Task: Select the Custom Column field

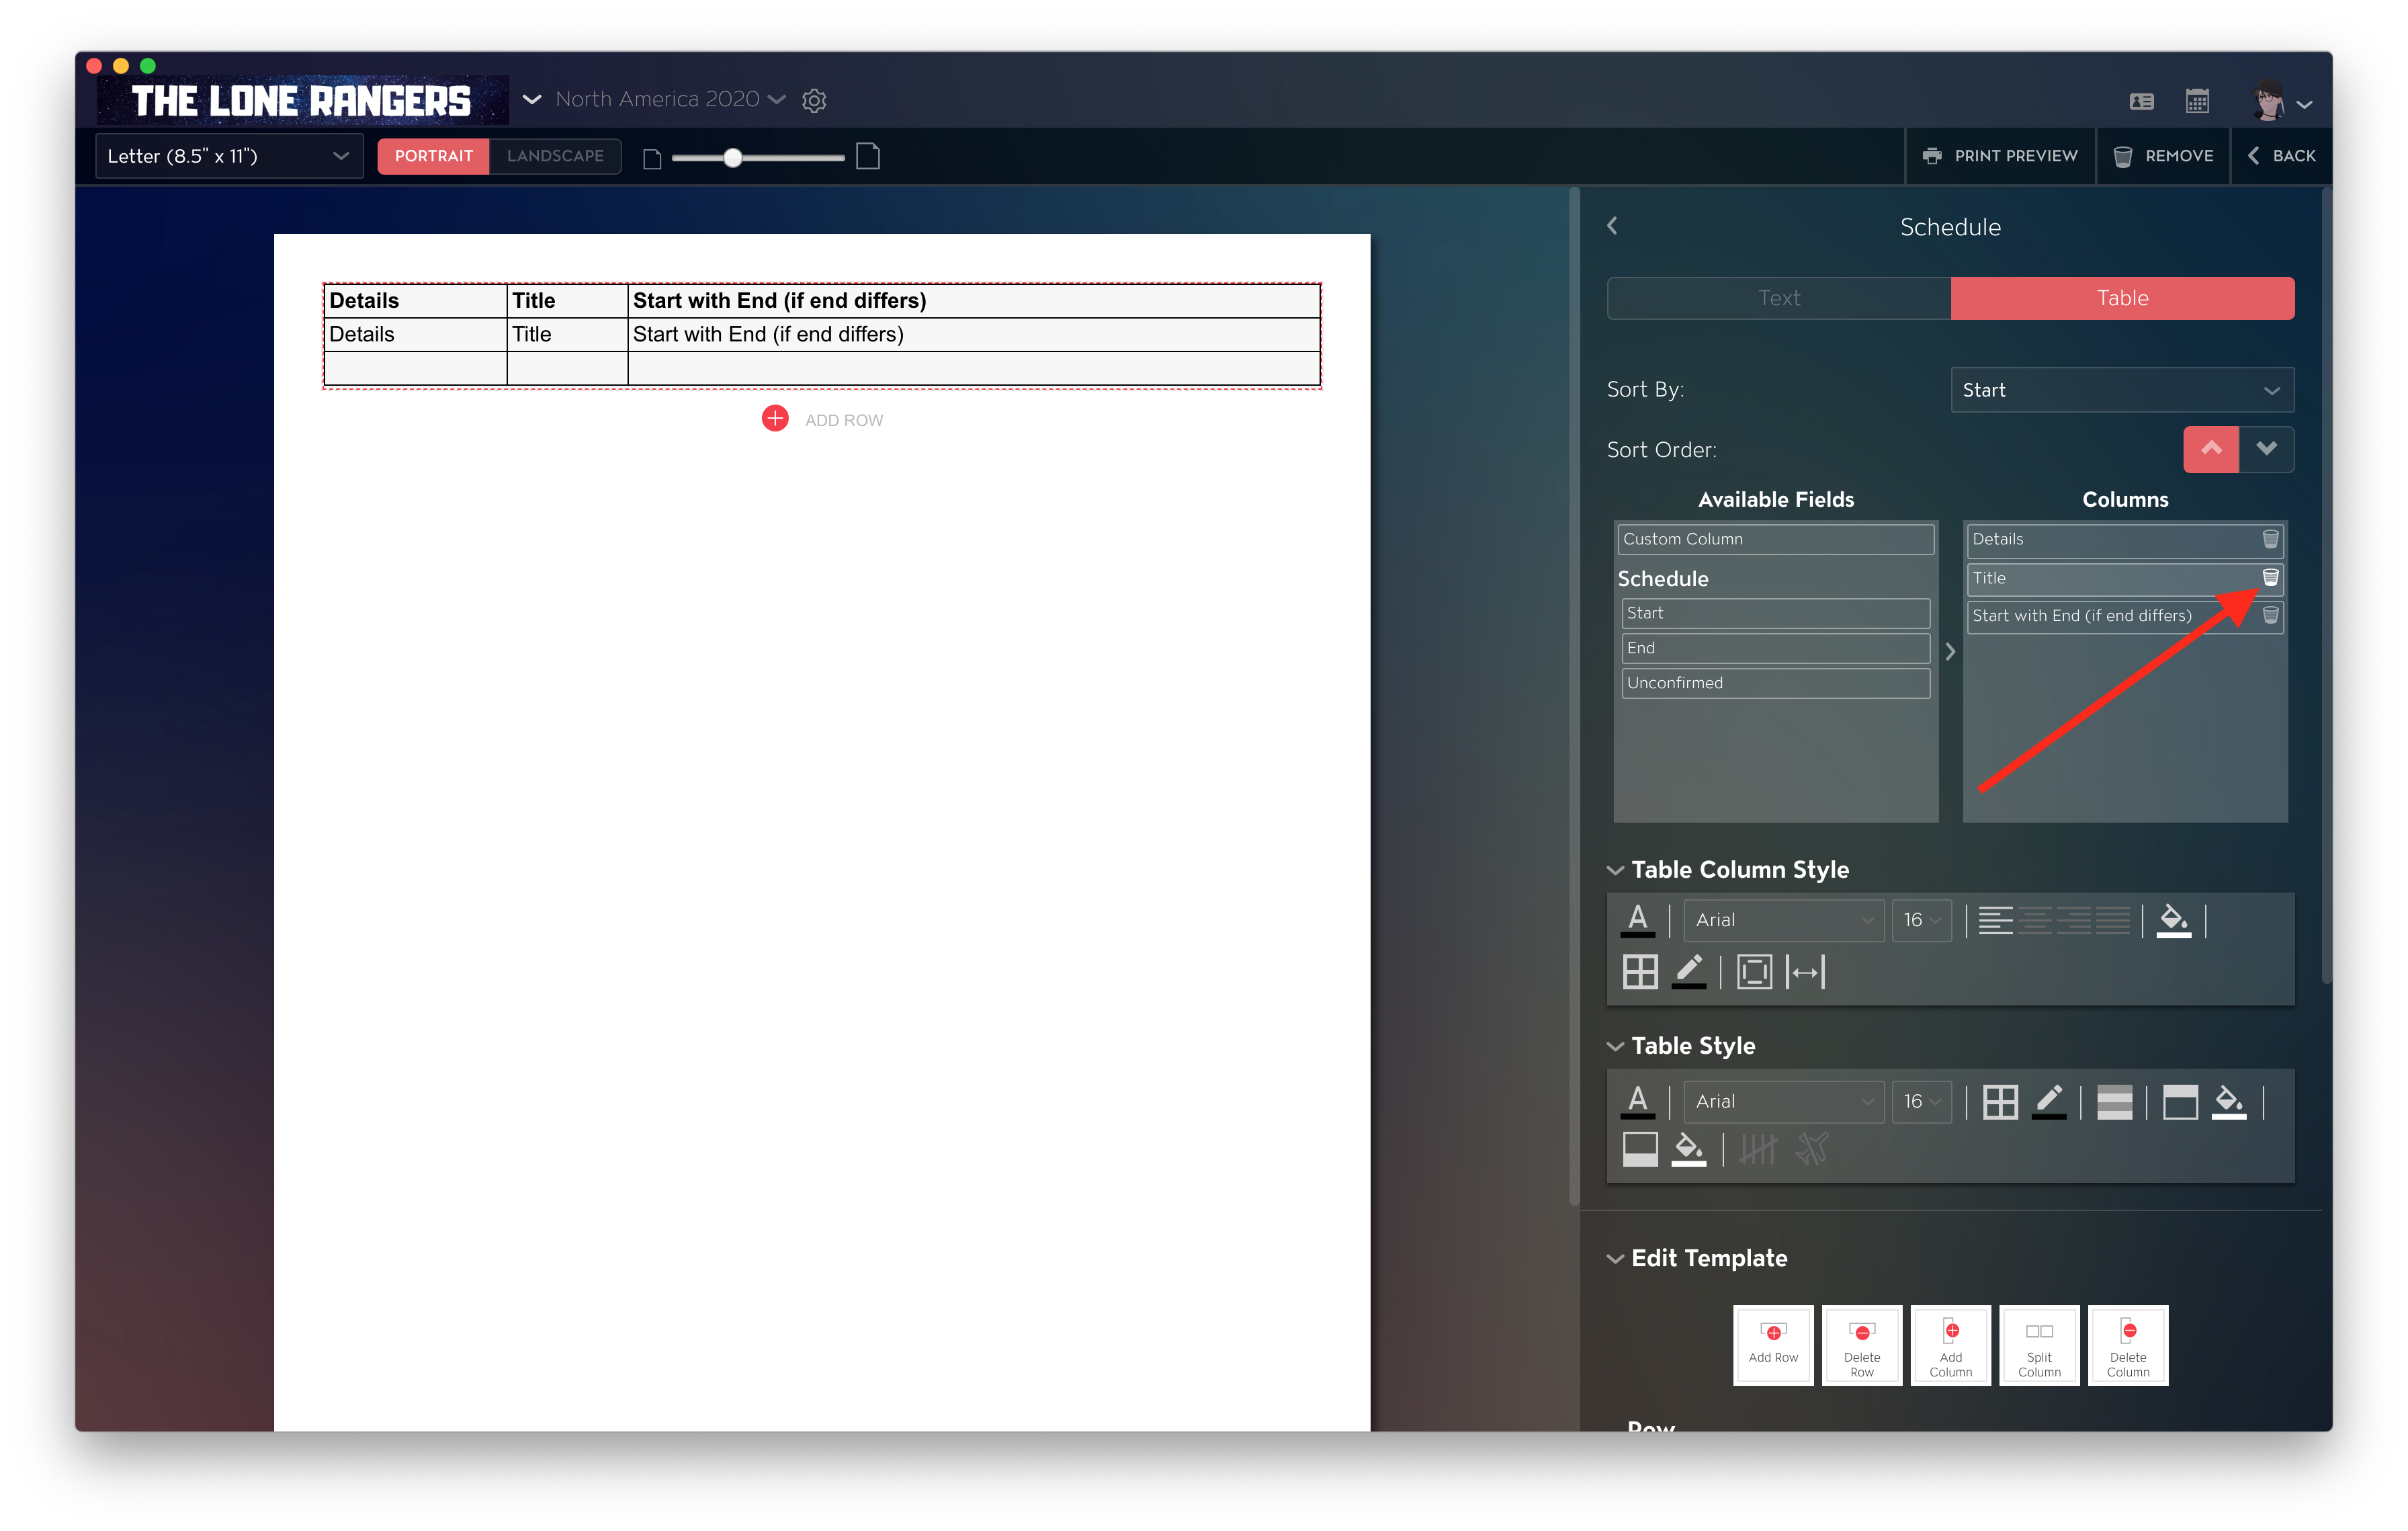Action: (1775, 539)
